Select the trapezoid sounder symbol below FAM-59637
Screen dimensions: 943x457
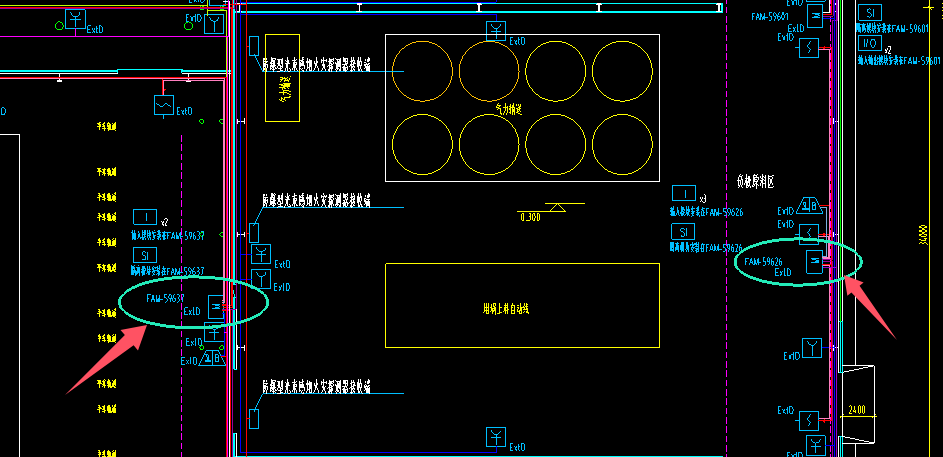coord(212,358)
